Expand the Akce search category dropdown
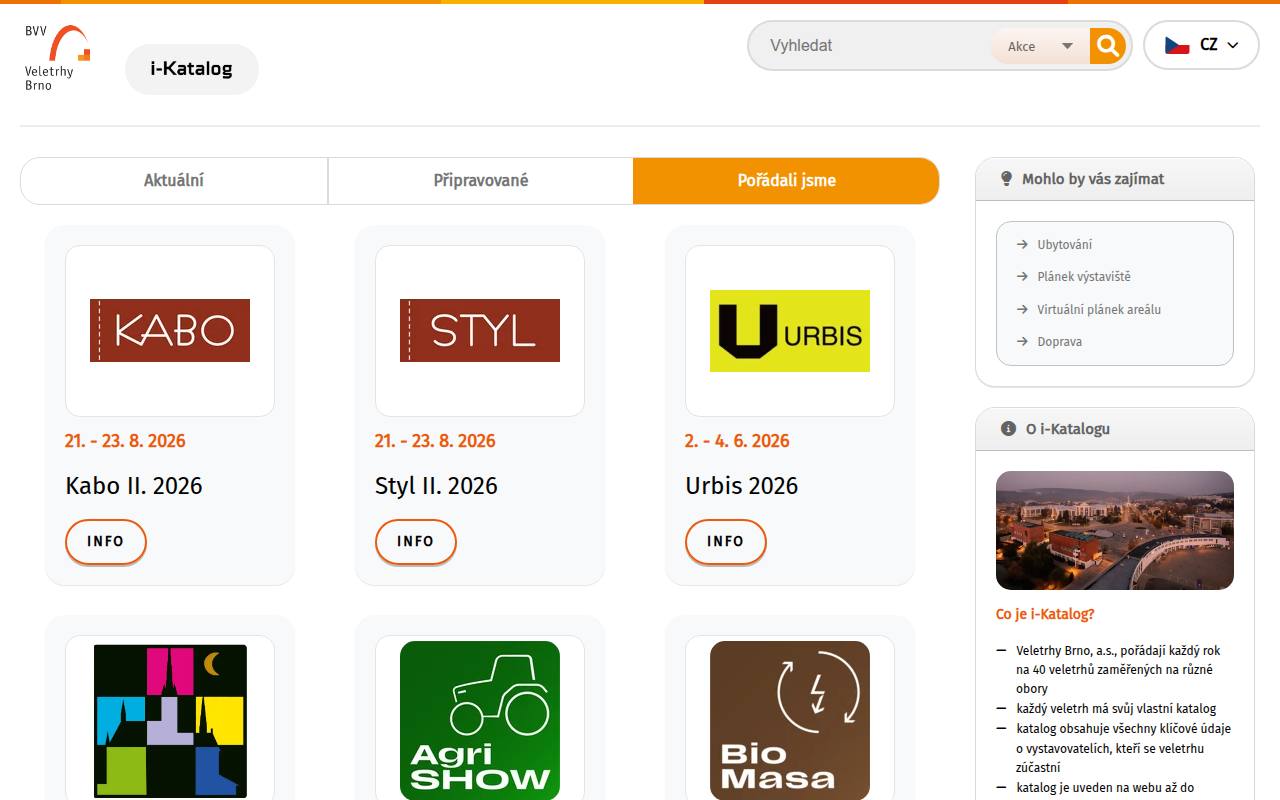 [x=1040, y=46]
